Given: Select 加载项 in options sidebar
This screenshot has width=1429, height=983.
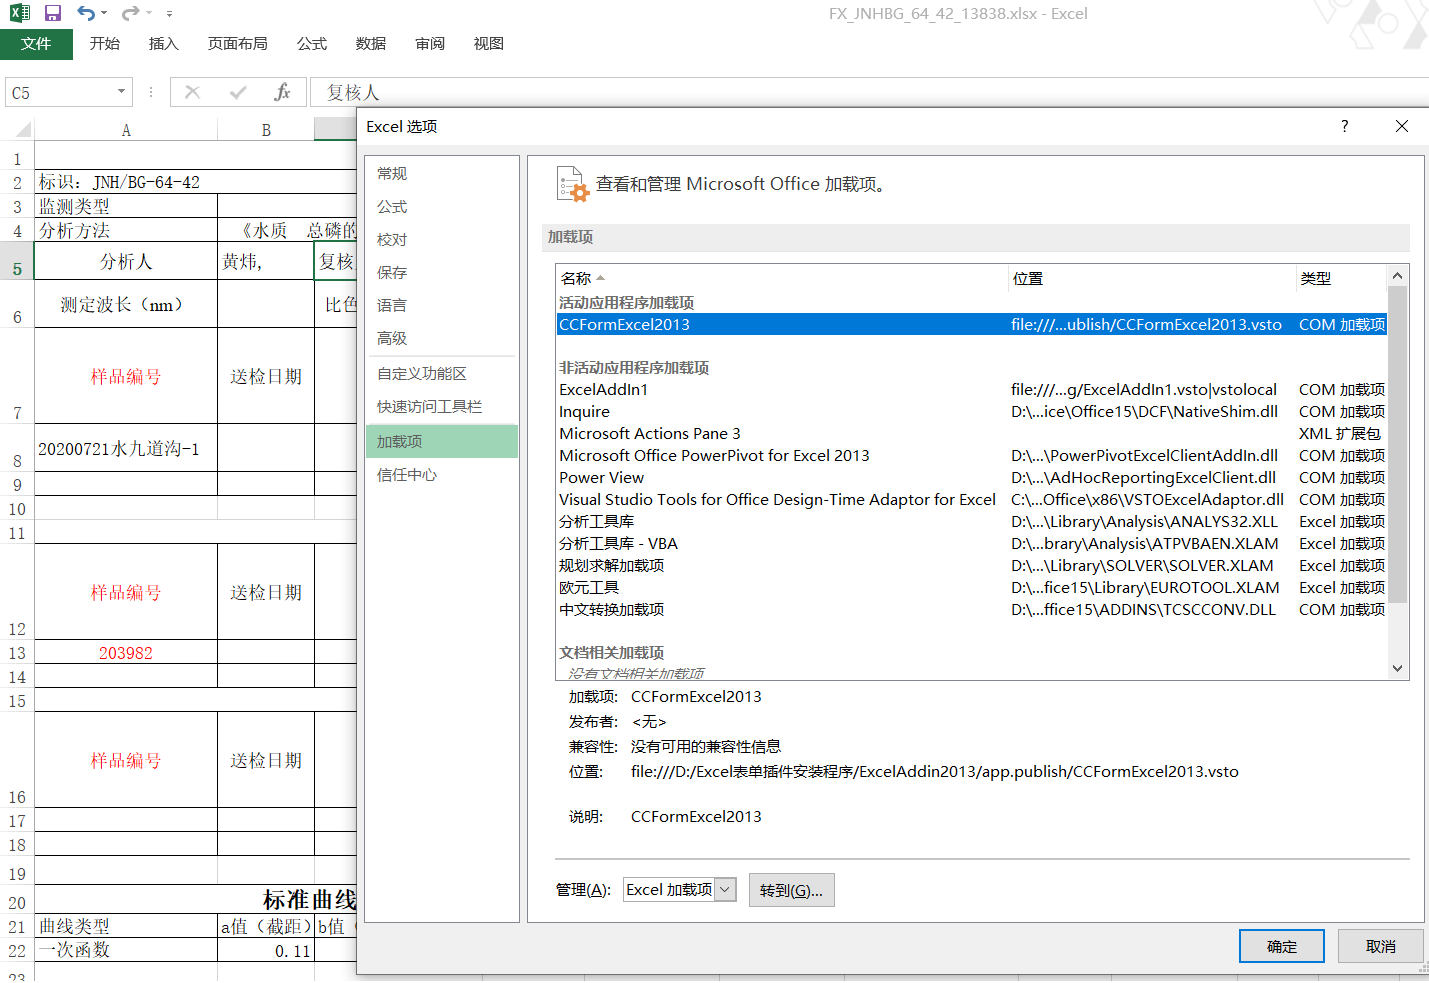Looking at the screenshot, I should (442, 441).
